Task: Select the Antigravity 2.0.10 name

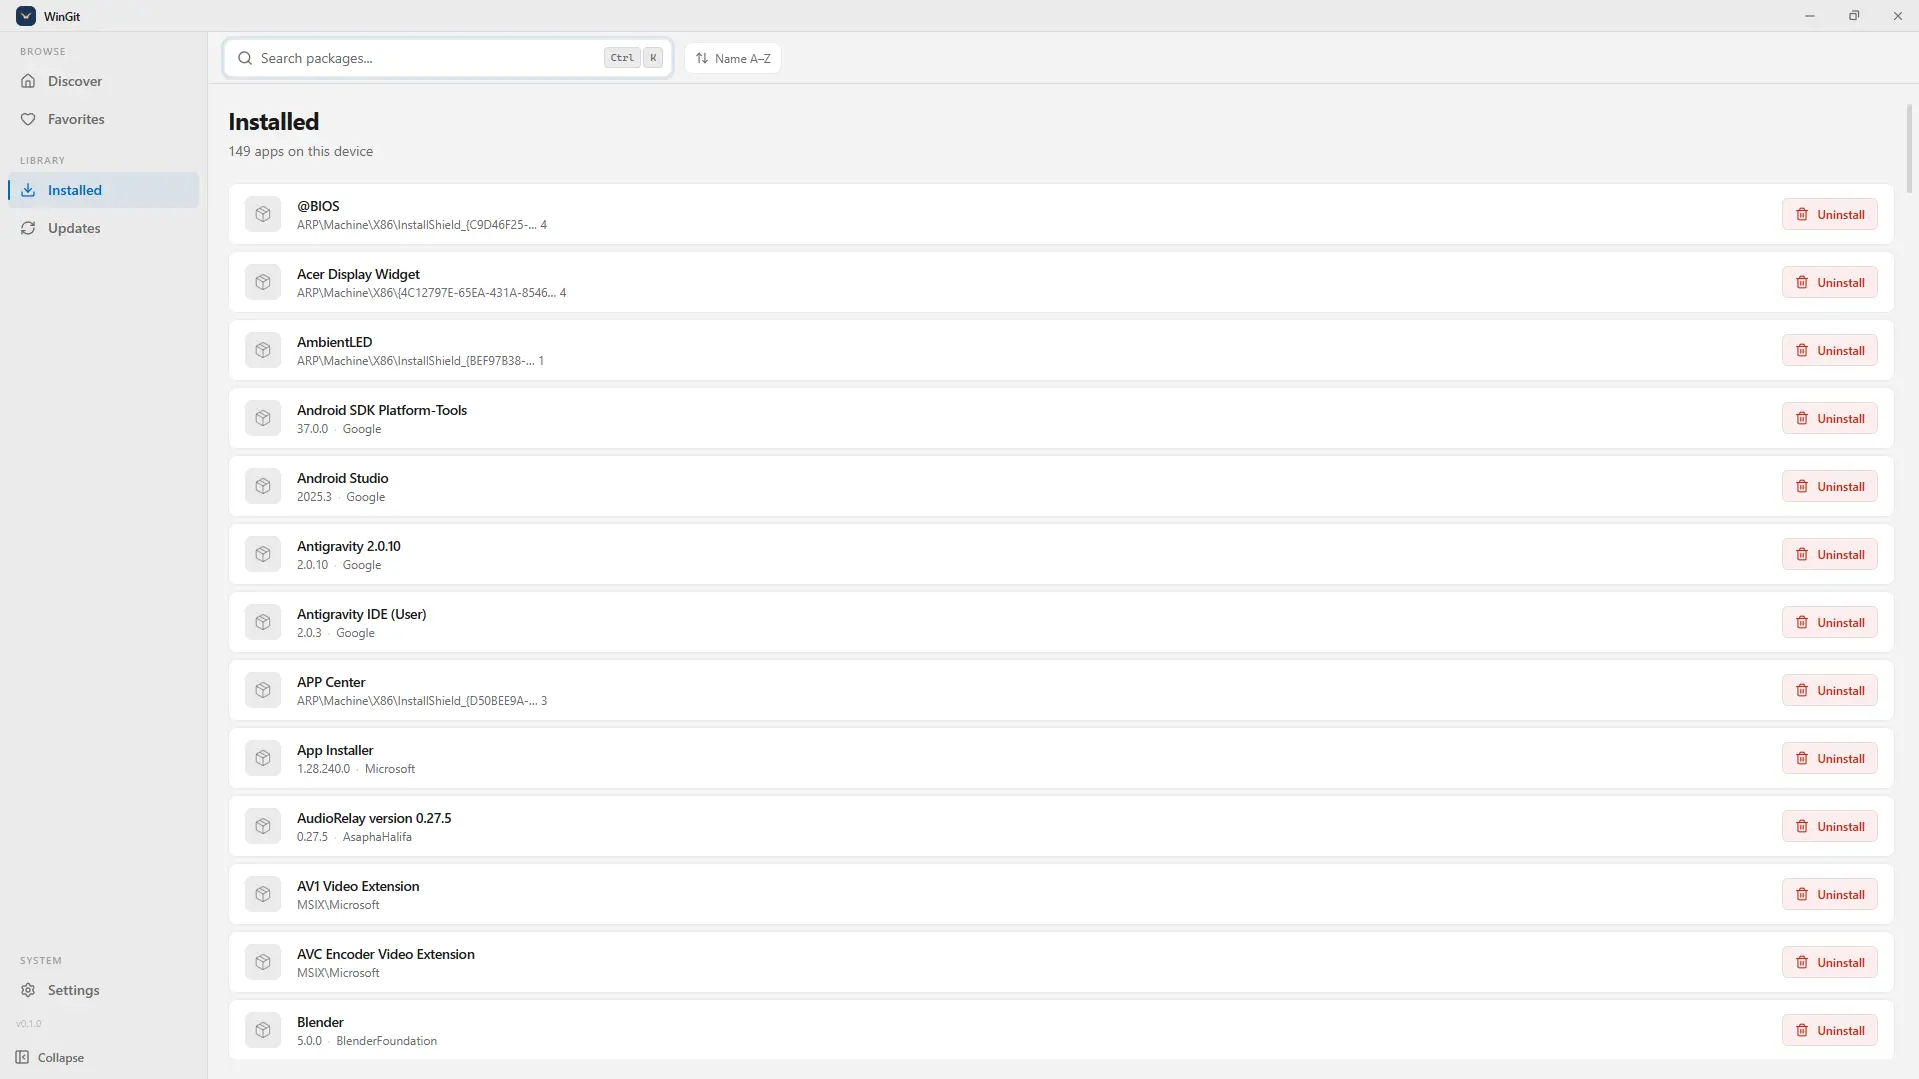Action: tap(348, 546)
